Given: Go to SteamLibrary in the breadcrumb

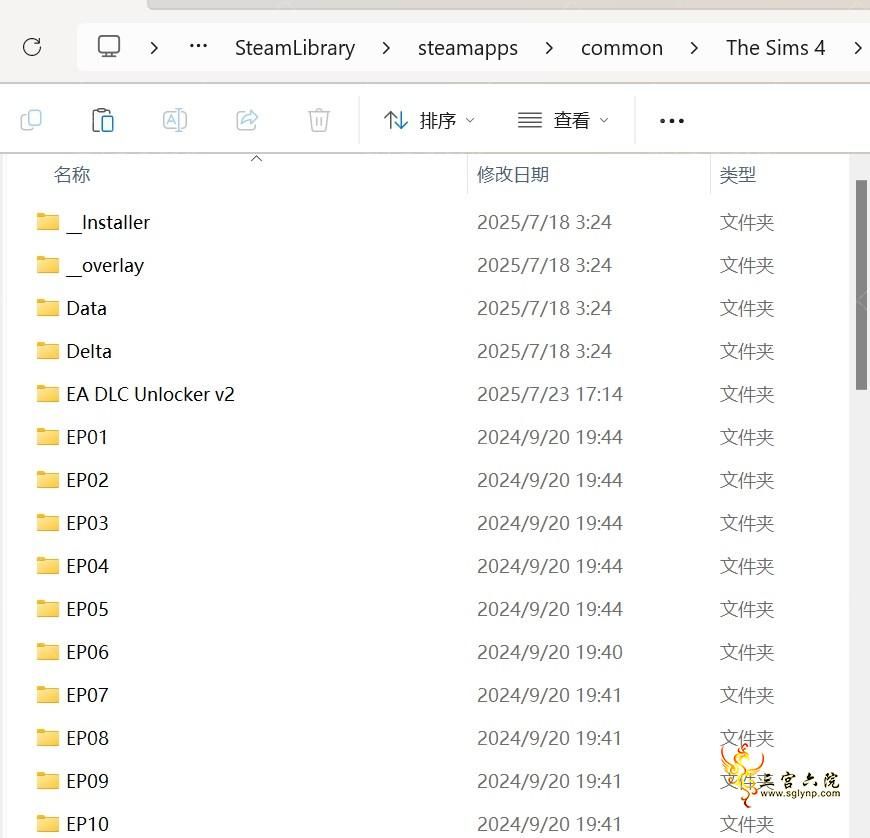Looking at the screenshot, I should tap(295, 48).
